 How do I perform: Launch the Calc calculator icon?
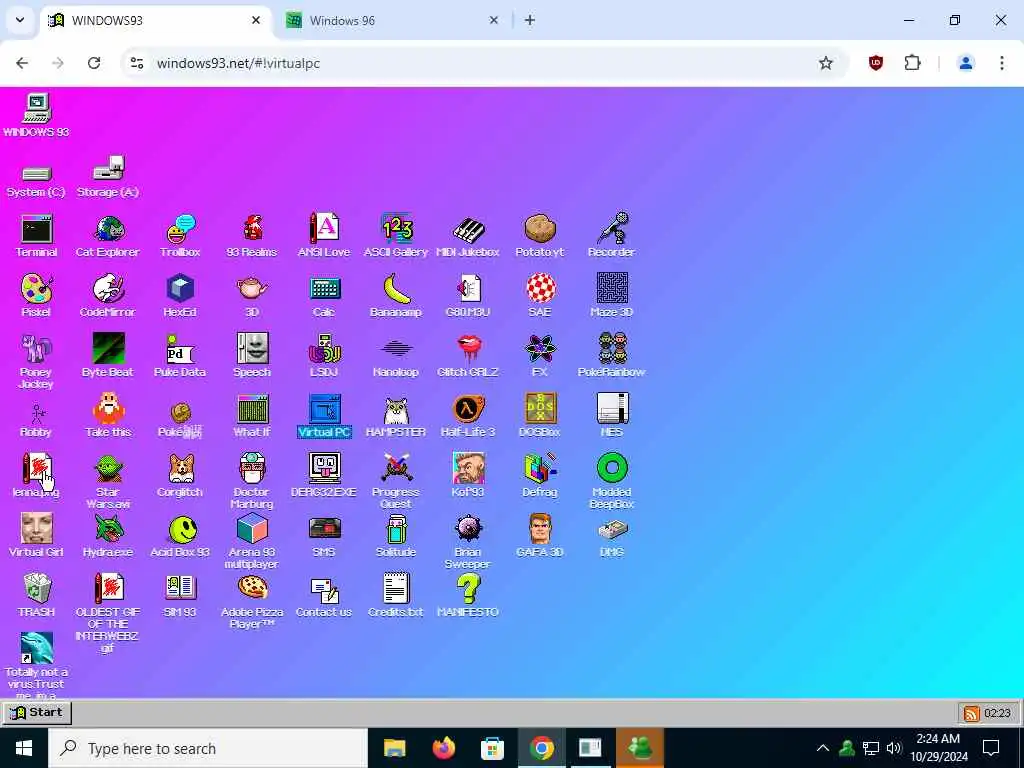coord(324,295)
